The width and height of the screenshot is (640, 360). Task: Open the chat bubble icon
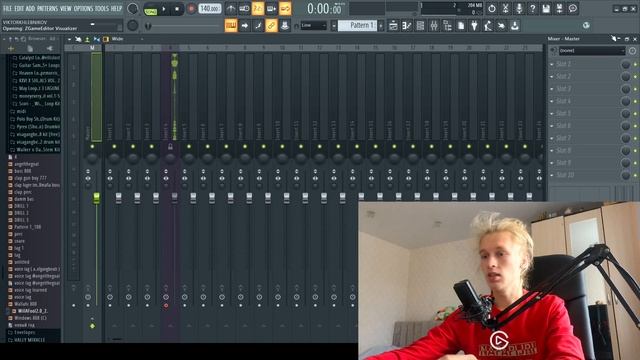click(573, 9)
